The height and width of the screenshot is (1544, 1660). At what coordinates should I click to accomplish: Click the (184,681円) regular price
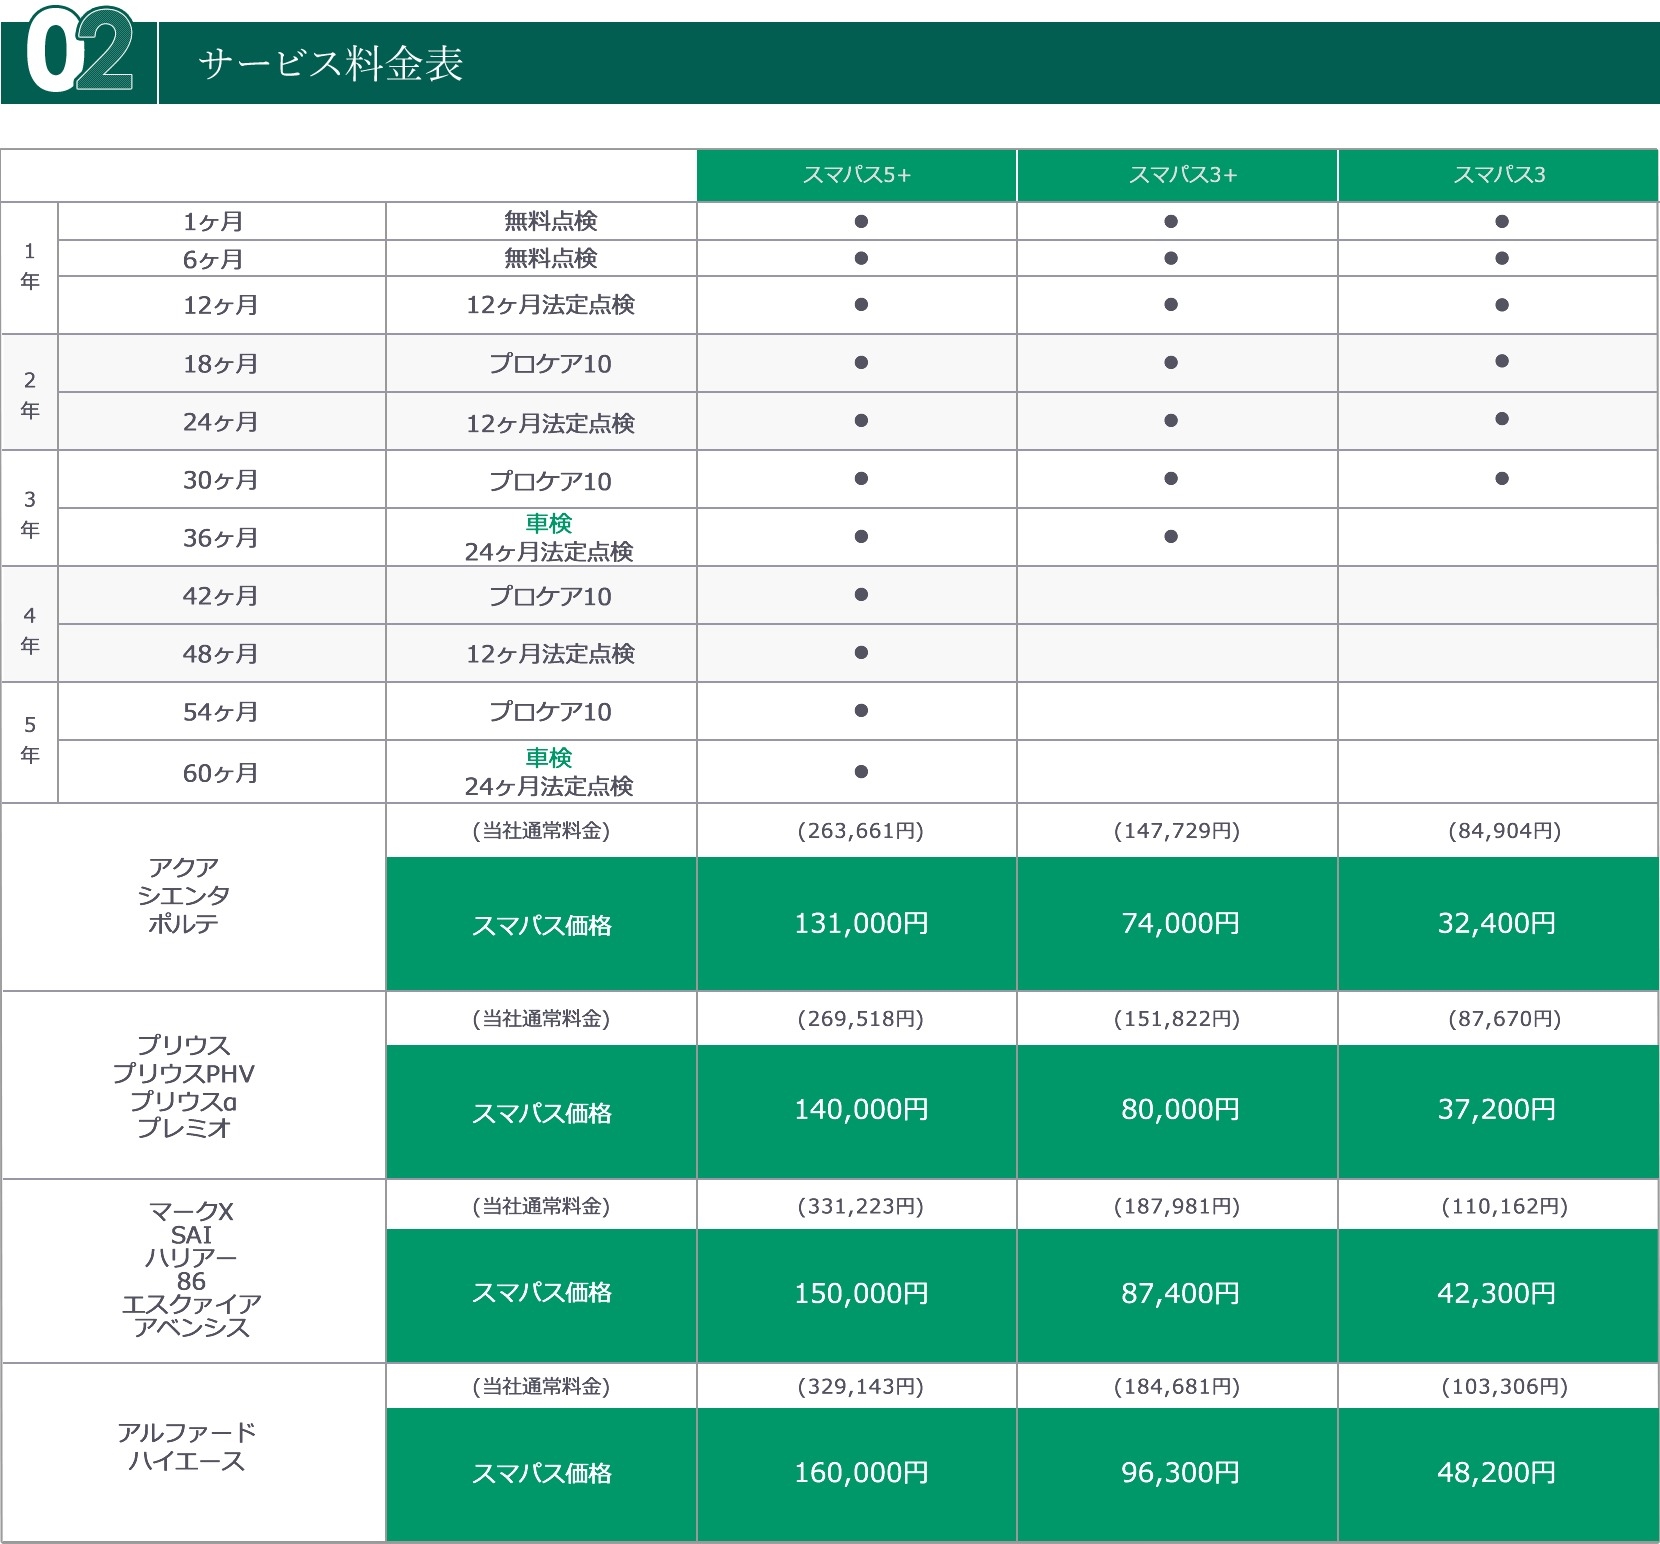pyautogui.click(x=1177, y=1387)
